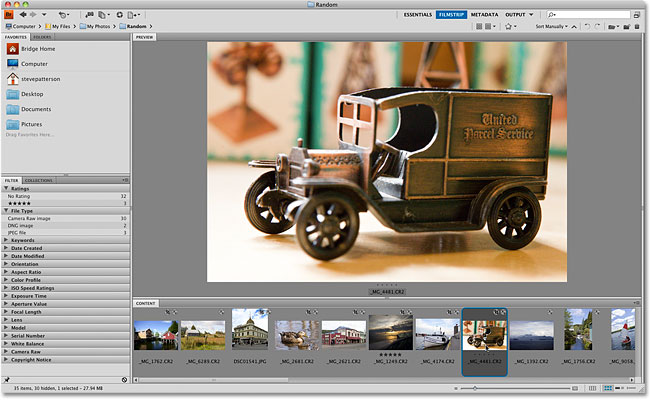Image resolution: width=650 pixels, height=400 pixels.
Task: Click the browse quality thumbnail icon
Action: [x=479, y=27]
